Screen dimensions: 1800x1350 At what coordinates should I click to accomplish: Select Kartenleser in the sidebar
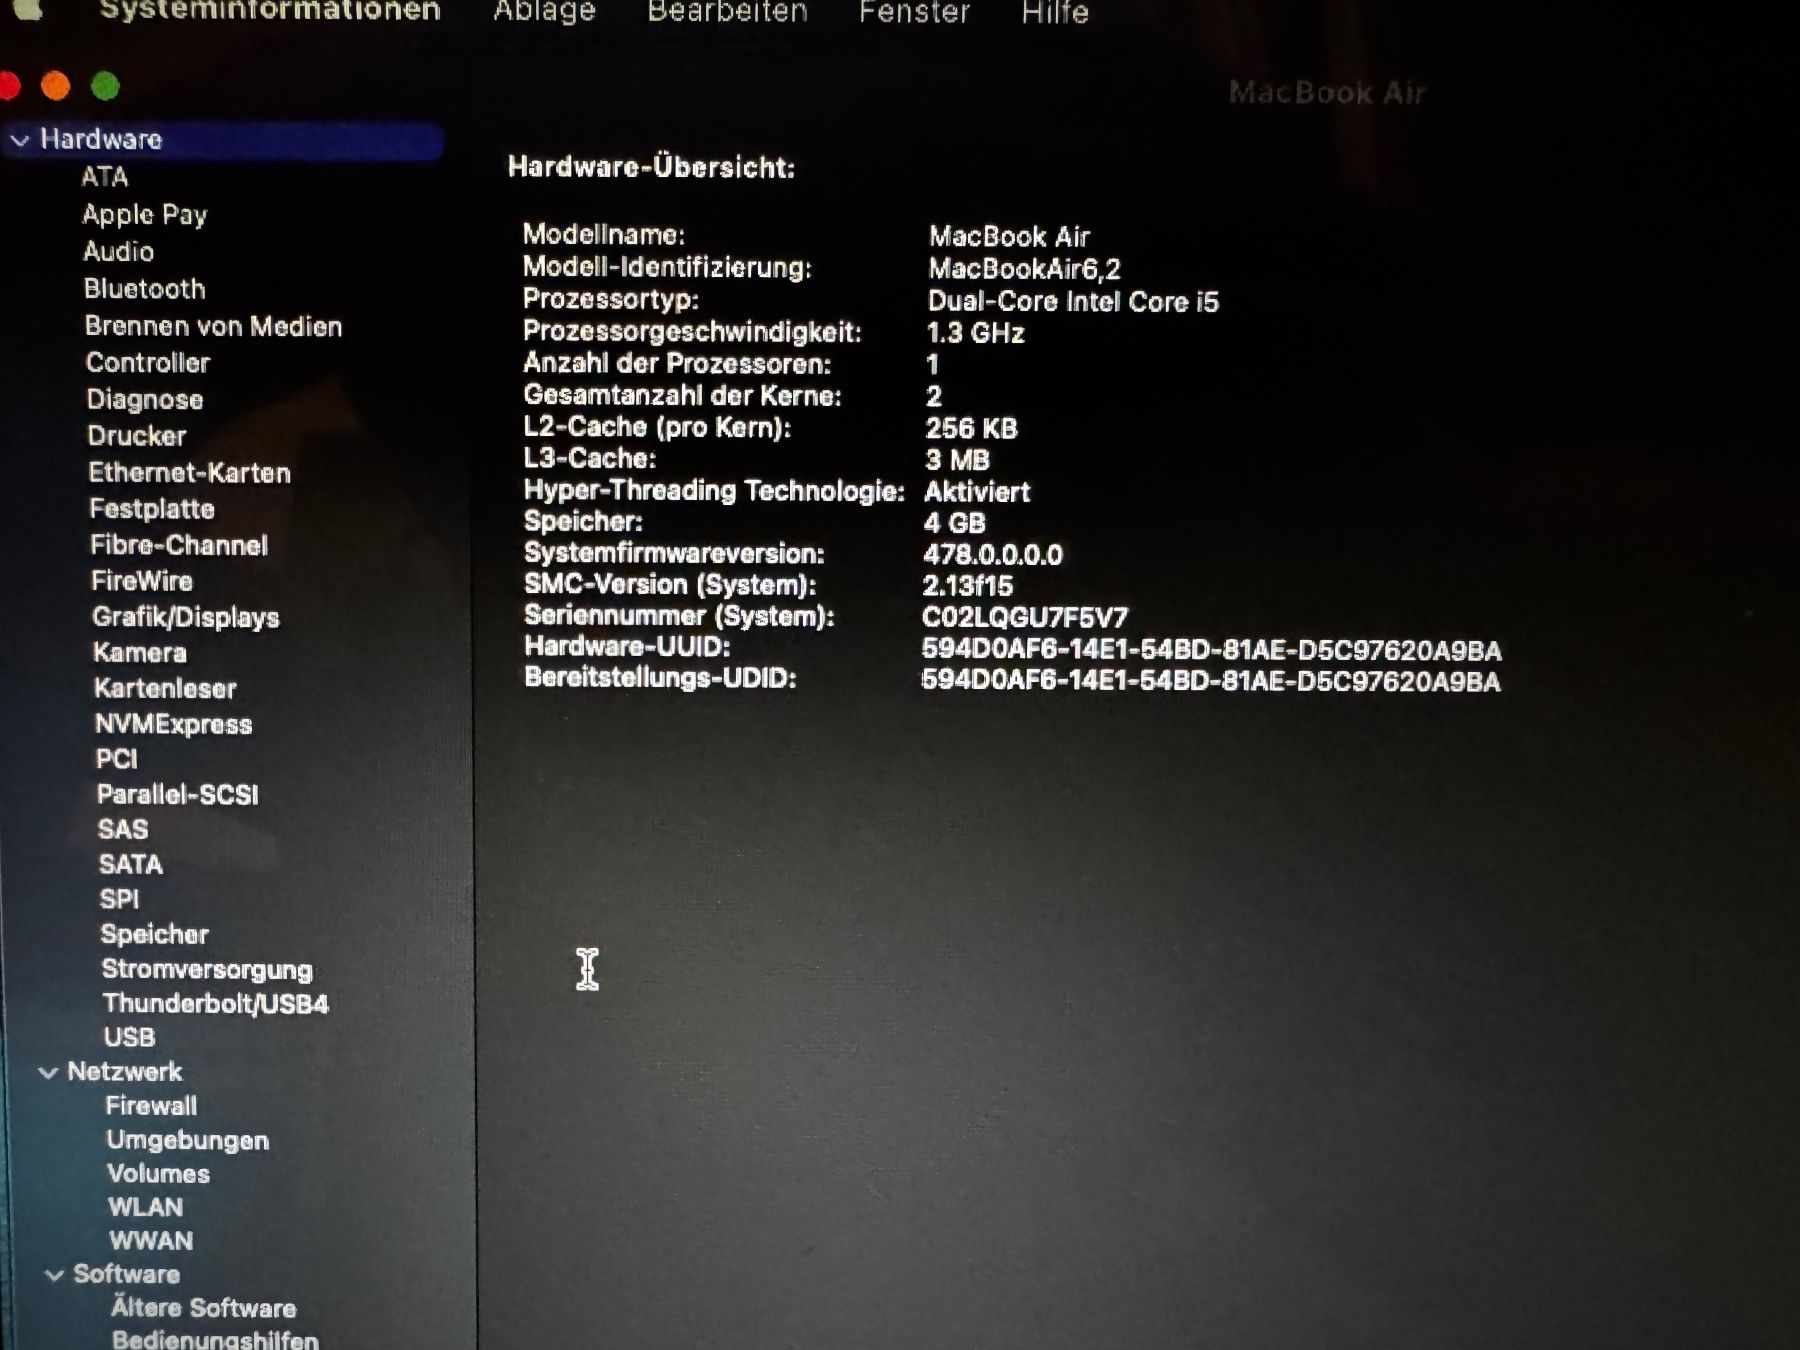(x=165, y=689)
